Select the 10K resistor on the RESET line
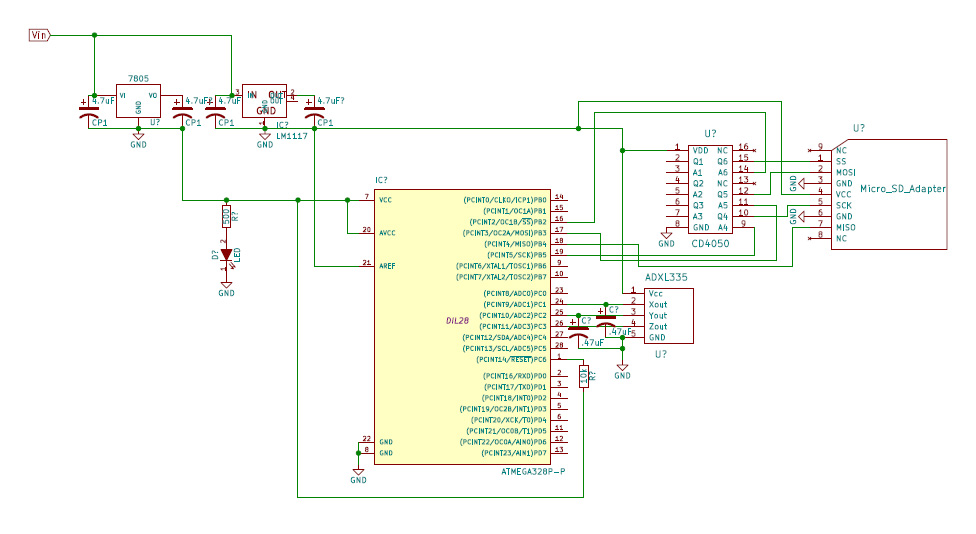 point(583,376)
